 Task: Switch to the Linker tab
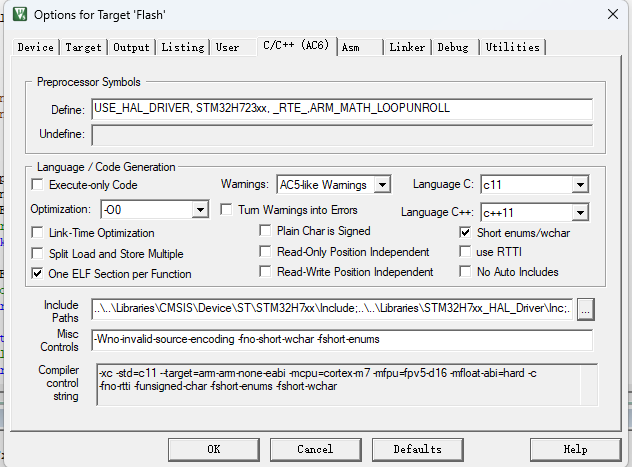pos(407,47)
